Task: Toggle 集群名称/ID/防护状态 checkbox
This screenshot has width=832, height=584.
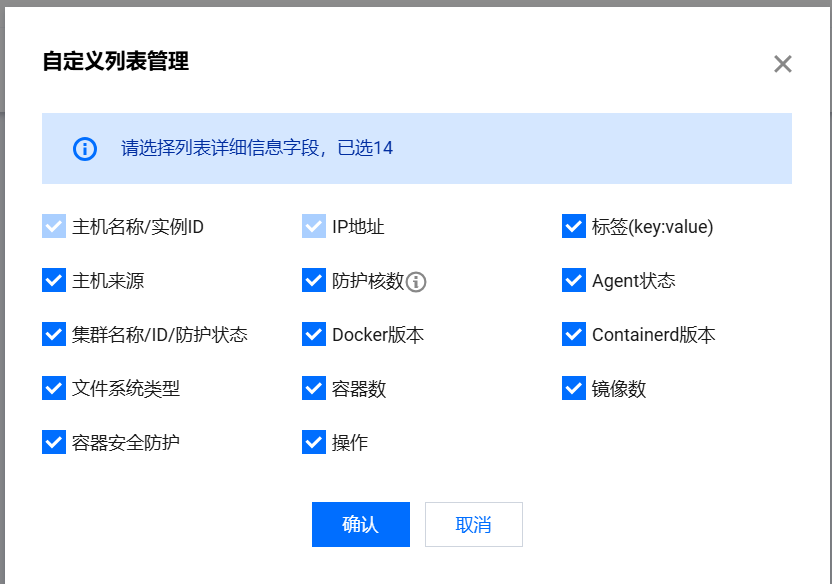Action: click(x=54, y=335)
